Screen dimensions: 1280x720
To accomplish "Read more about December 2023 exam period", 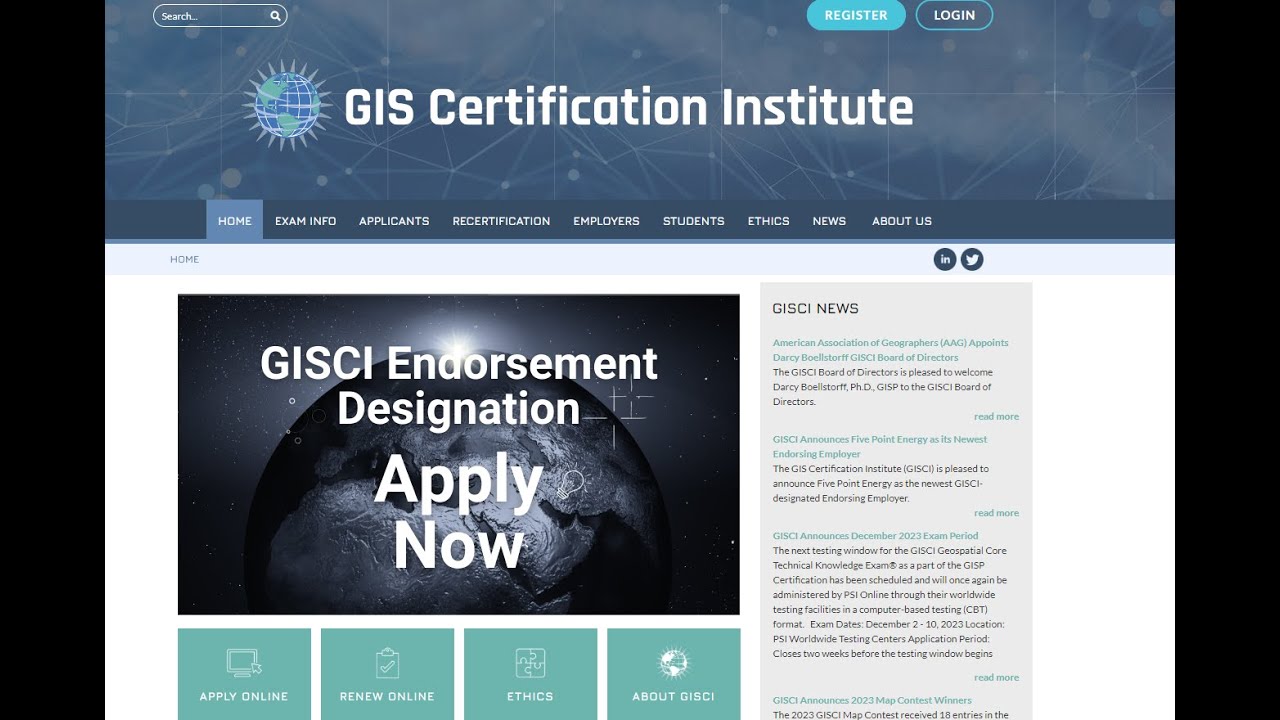I will tap(997, 678).
